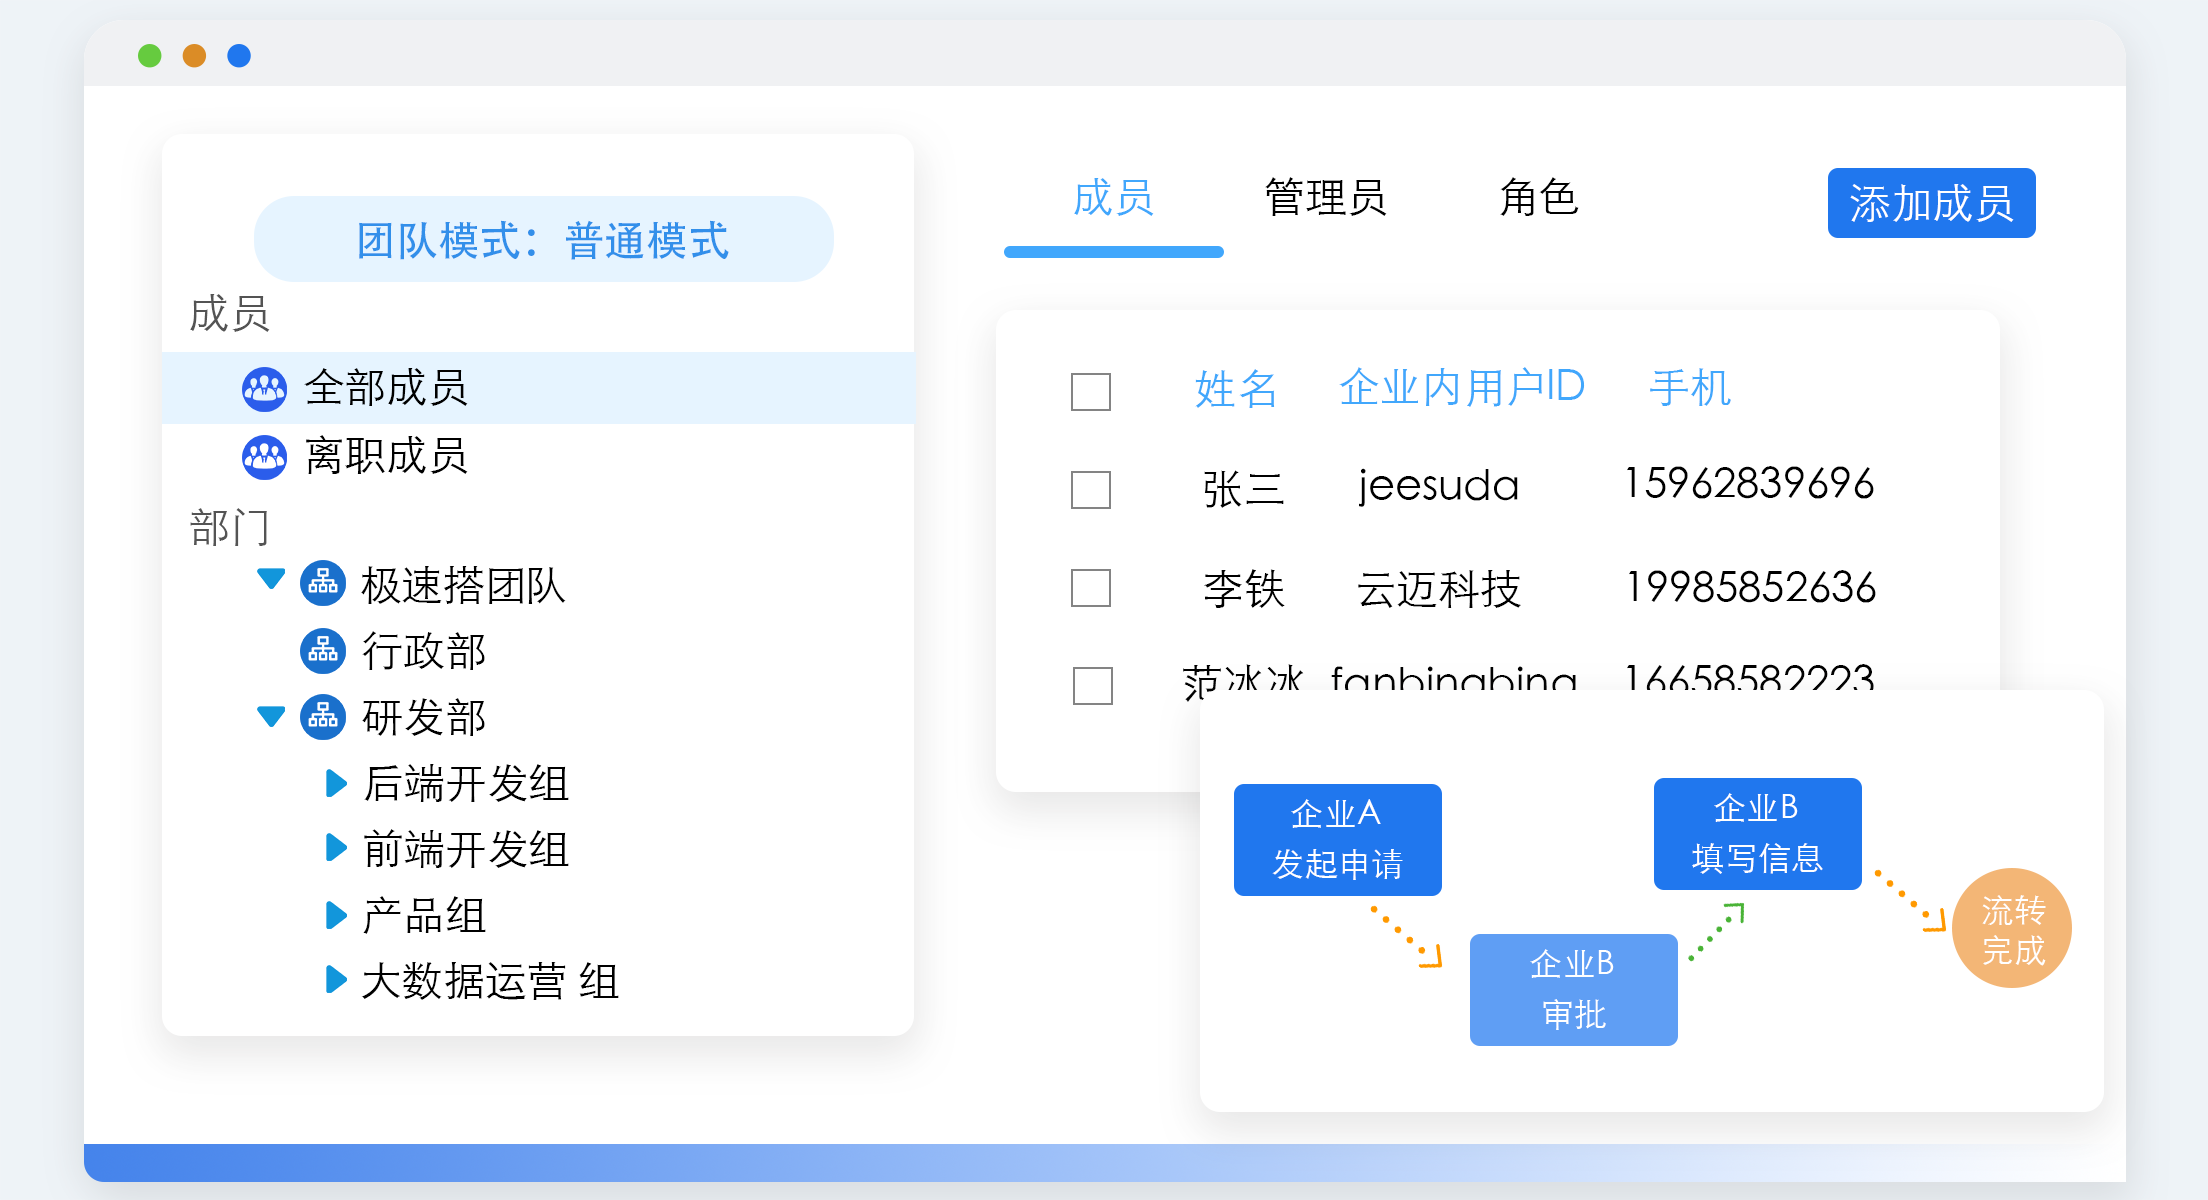Click the 全部成员 group icon
This screenshot has height=1200, width=2208.
[265, 389]
